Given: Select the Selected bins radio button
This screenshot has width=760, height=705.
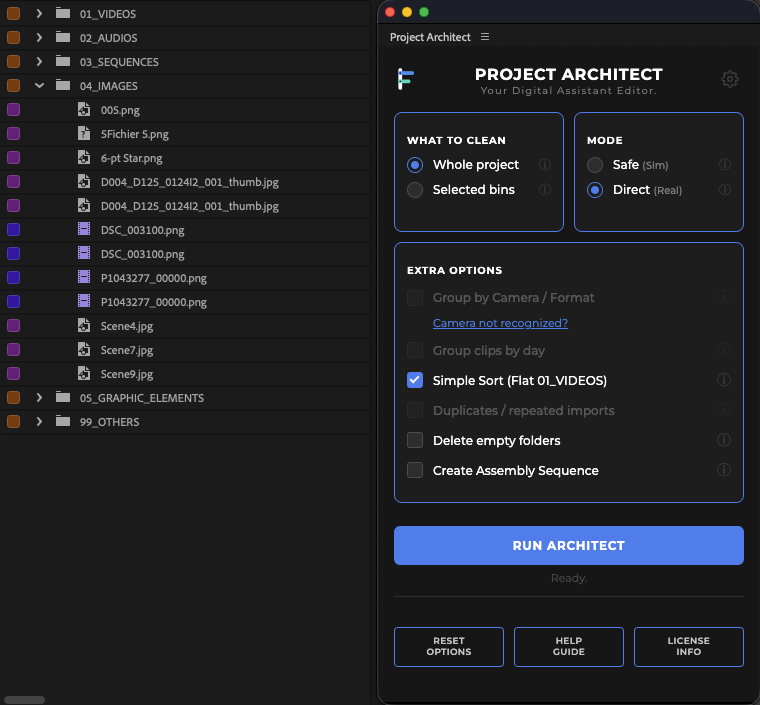Looking at the screenshot, I should (415, 189).
